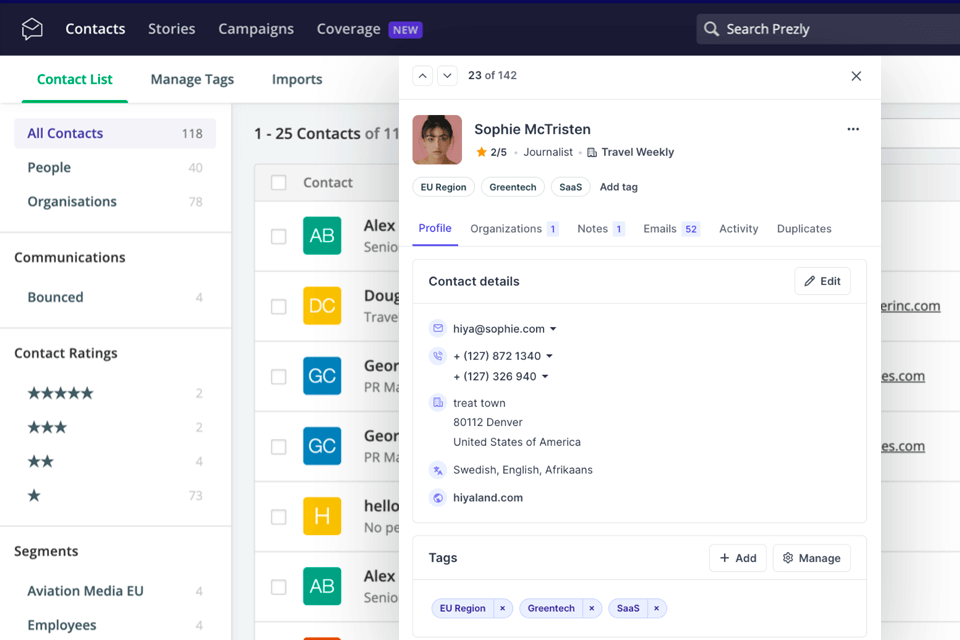Click the phone icon in contact details

point(438,356)
